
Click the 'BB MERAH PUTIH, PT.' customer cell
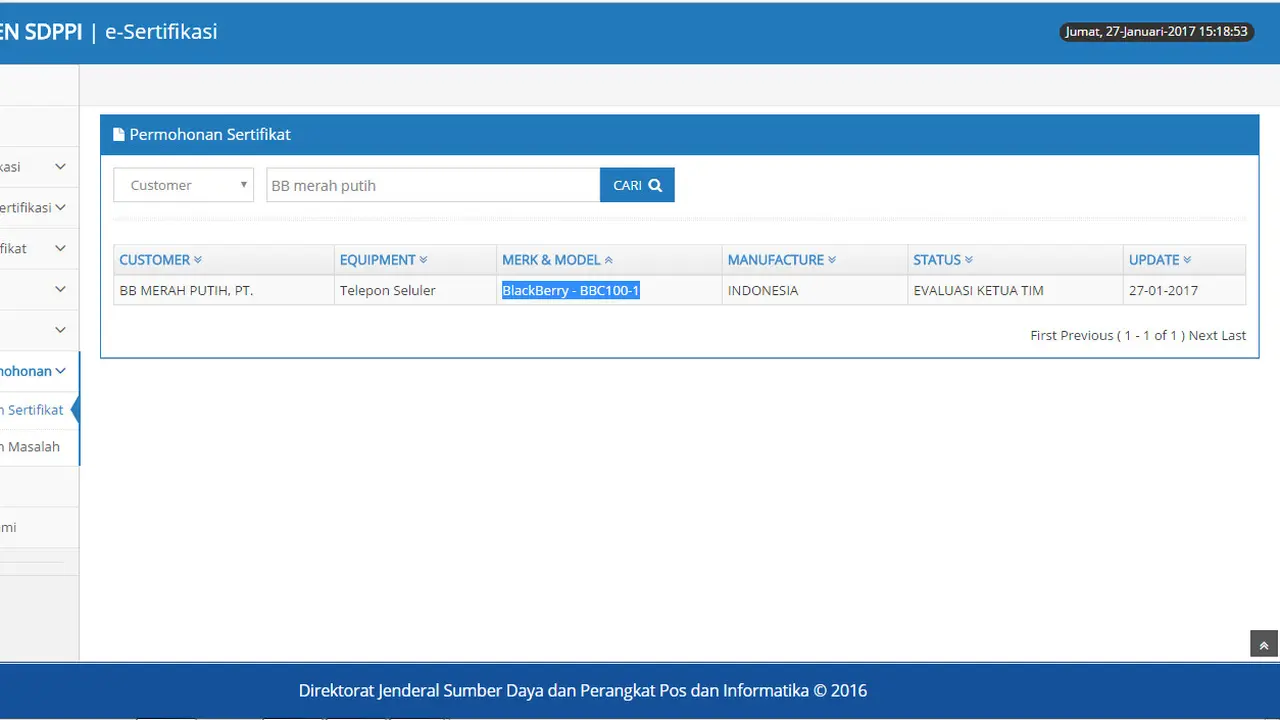tap(224, 290)
